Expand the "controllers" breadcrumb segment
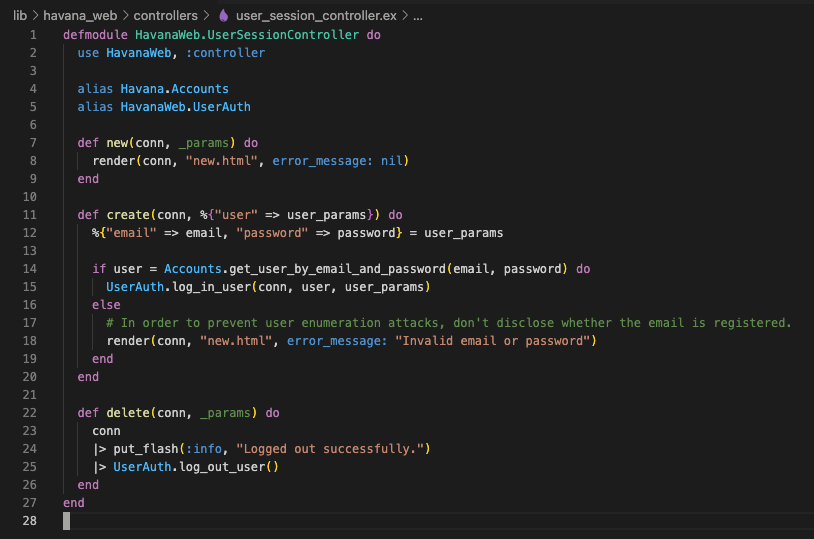The height and width of the screenshot is (539, 814). (166, 16)
